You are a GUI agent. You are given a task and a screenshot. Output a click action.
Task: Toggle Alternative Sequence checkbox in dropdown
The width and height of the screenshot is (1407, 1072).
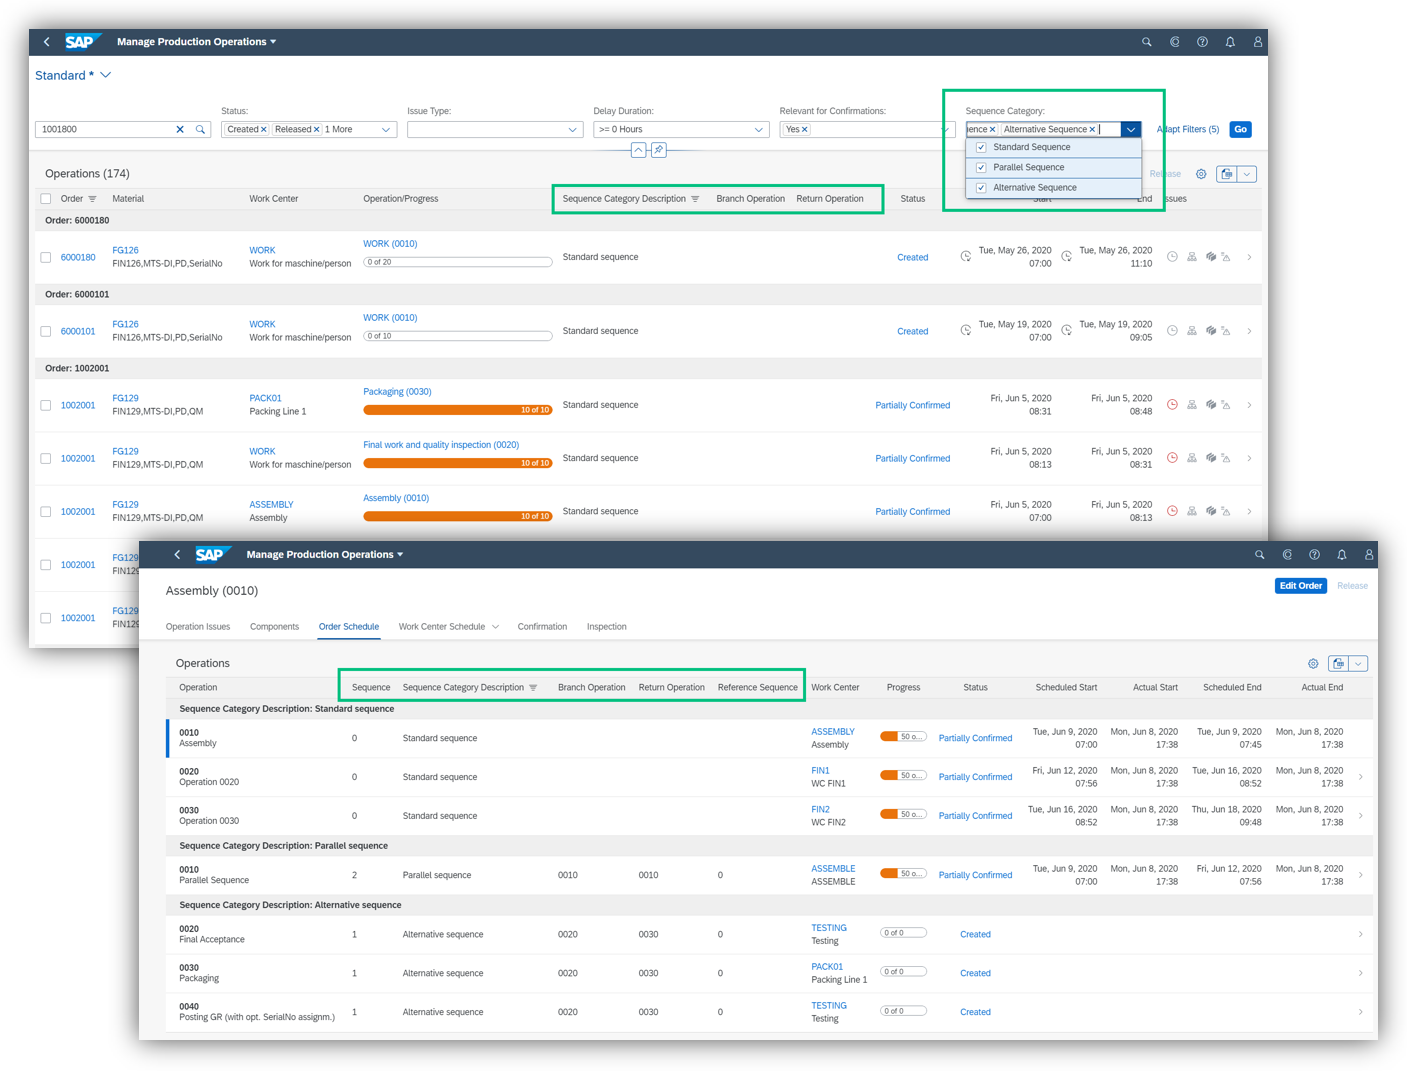pos(981,187)
